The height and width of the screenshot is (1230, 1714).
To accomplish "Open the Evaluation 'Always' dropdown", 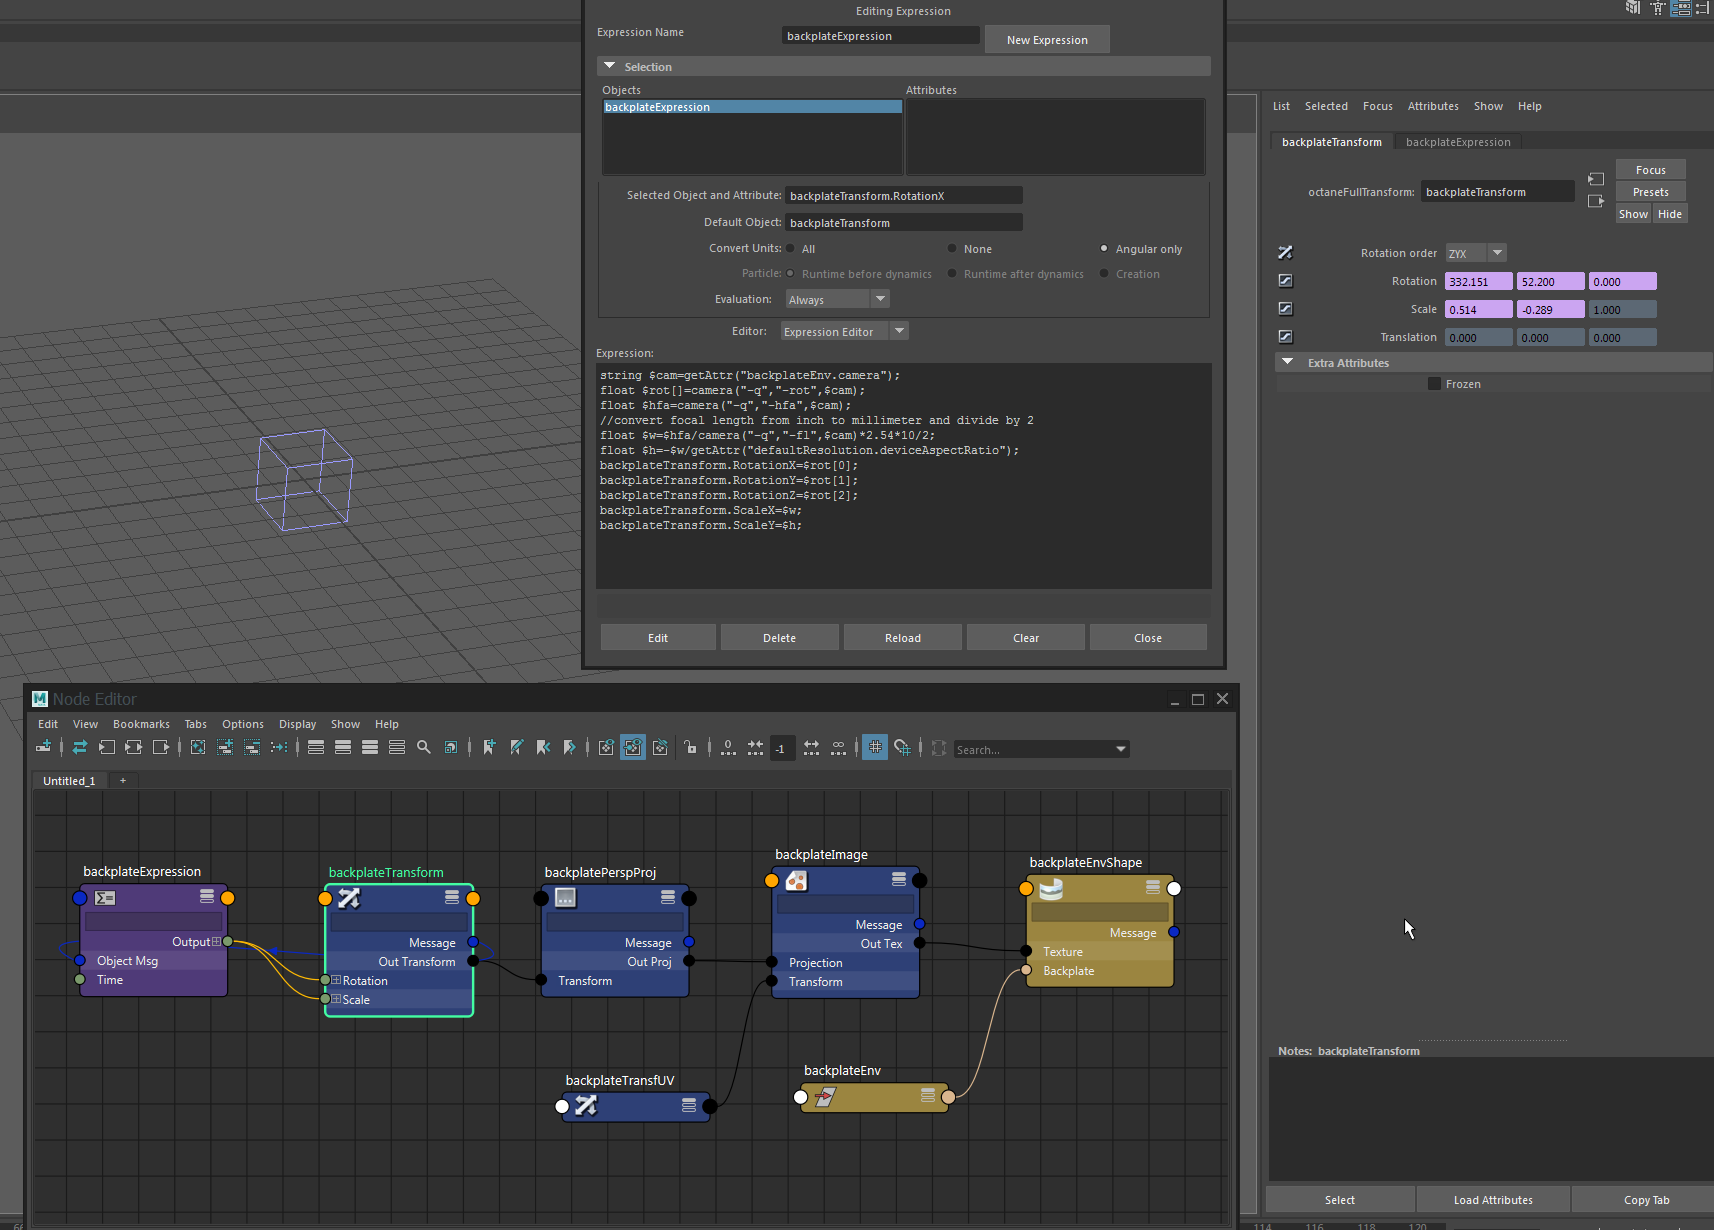I will coord(837,299).
